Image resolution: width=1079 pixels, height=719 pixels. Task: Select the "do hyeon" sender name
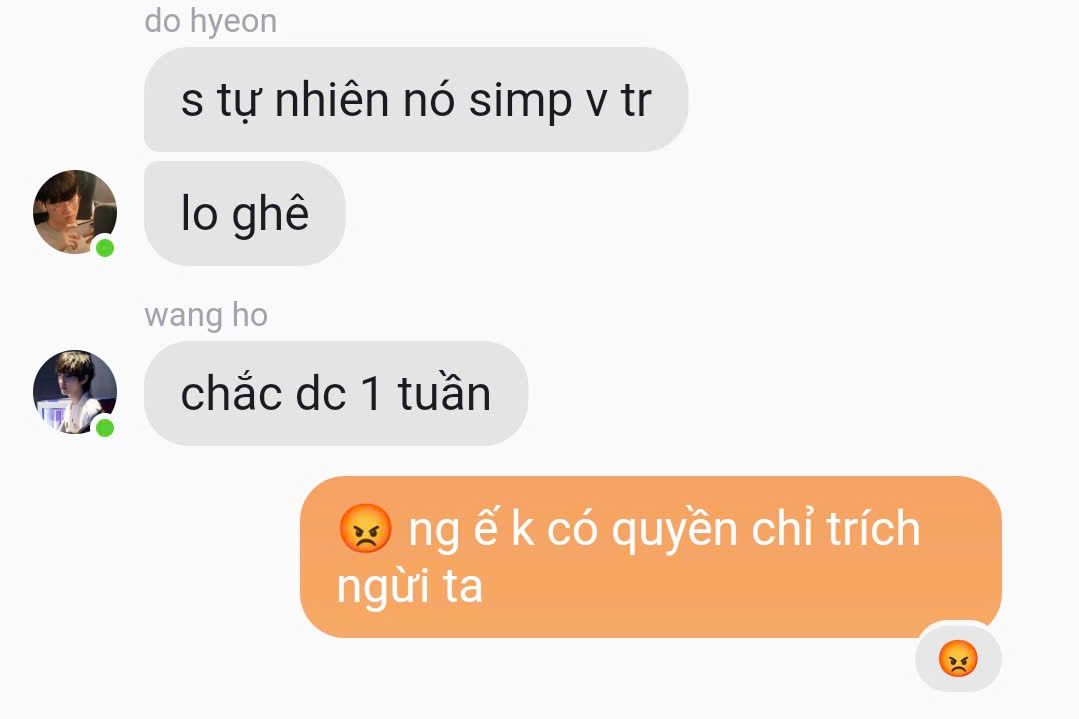tap(211, 21)
